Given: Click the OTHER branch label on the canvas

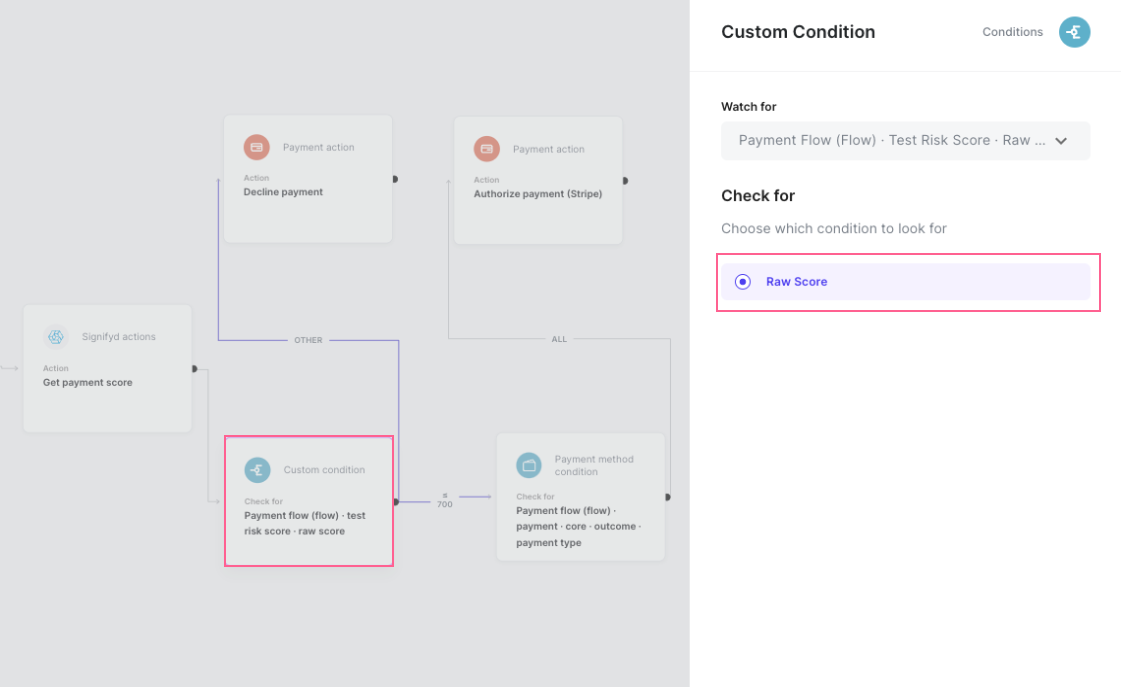Looking at the screenshot, I should click(308, 340).
